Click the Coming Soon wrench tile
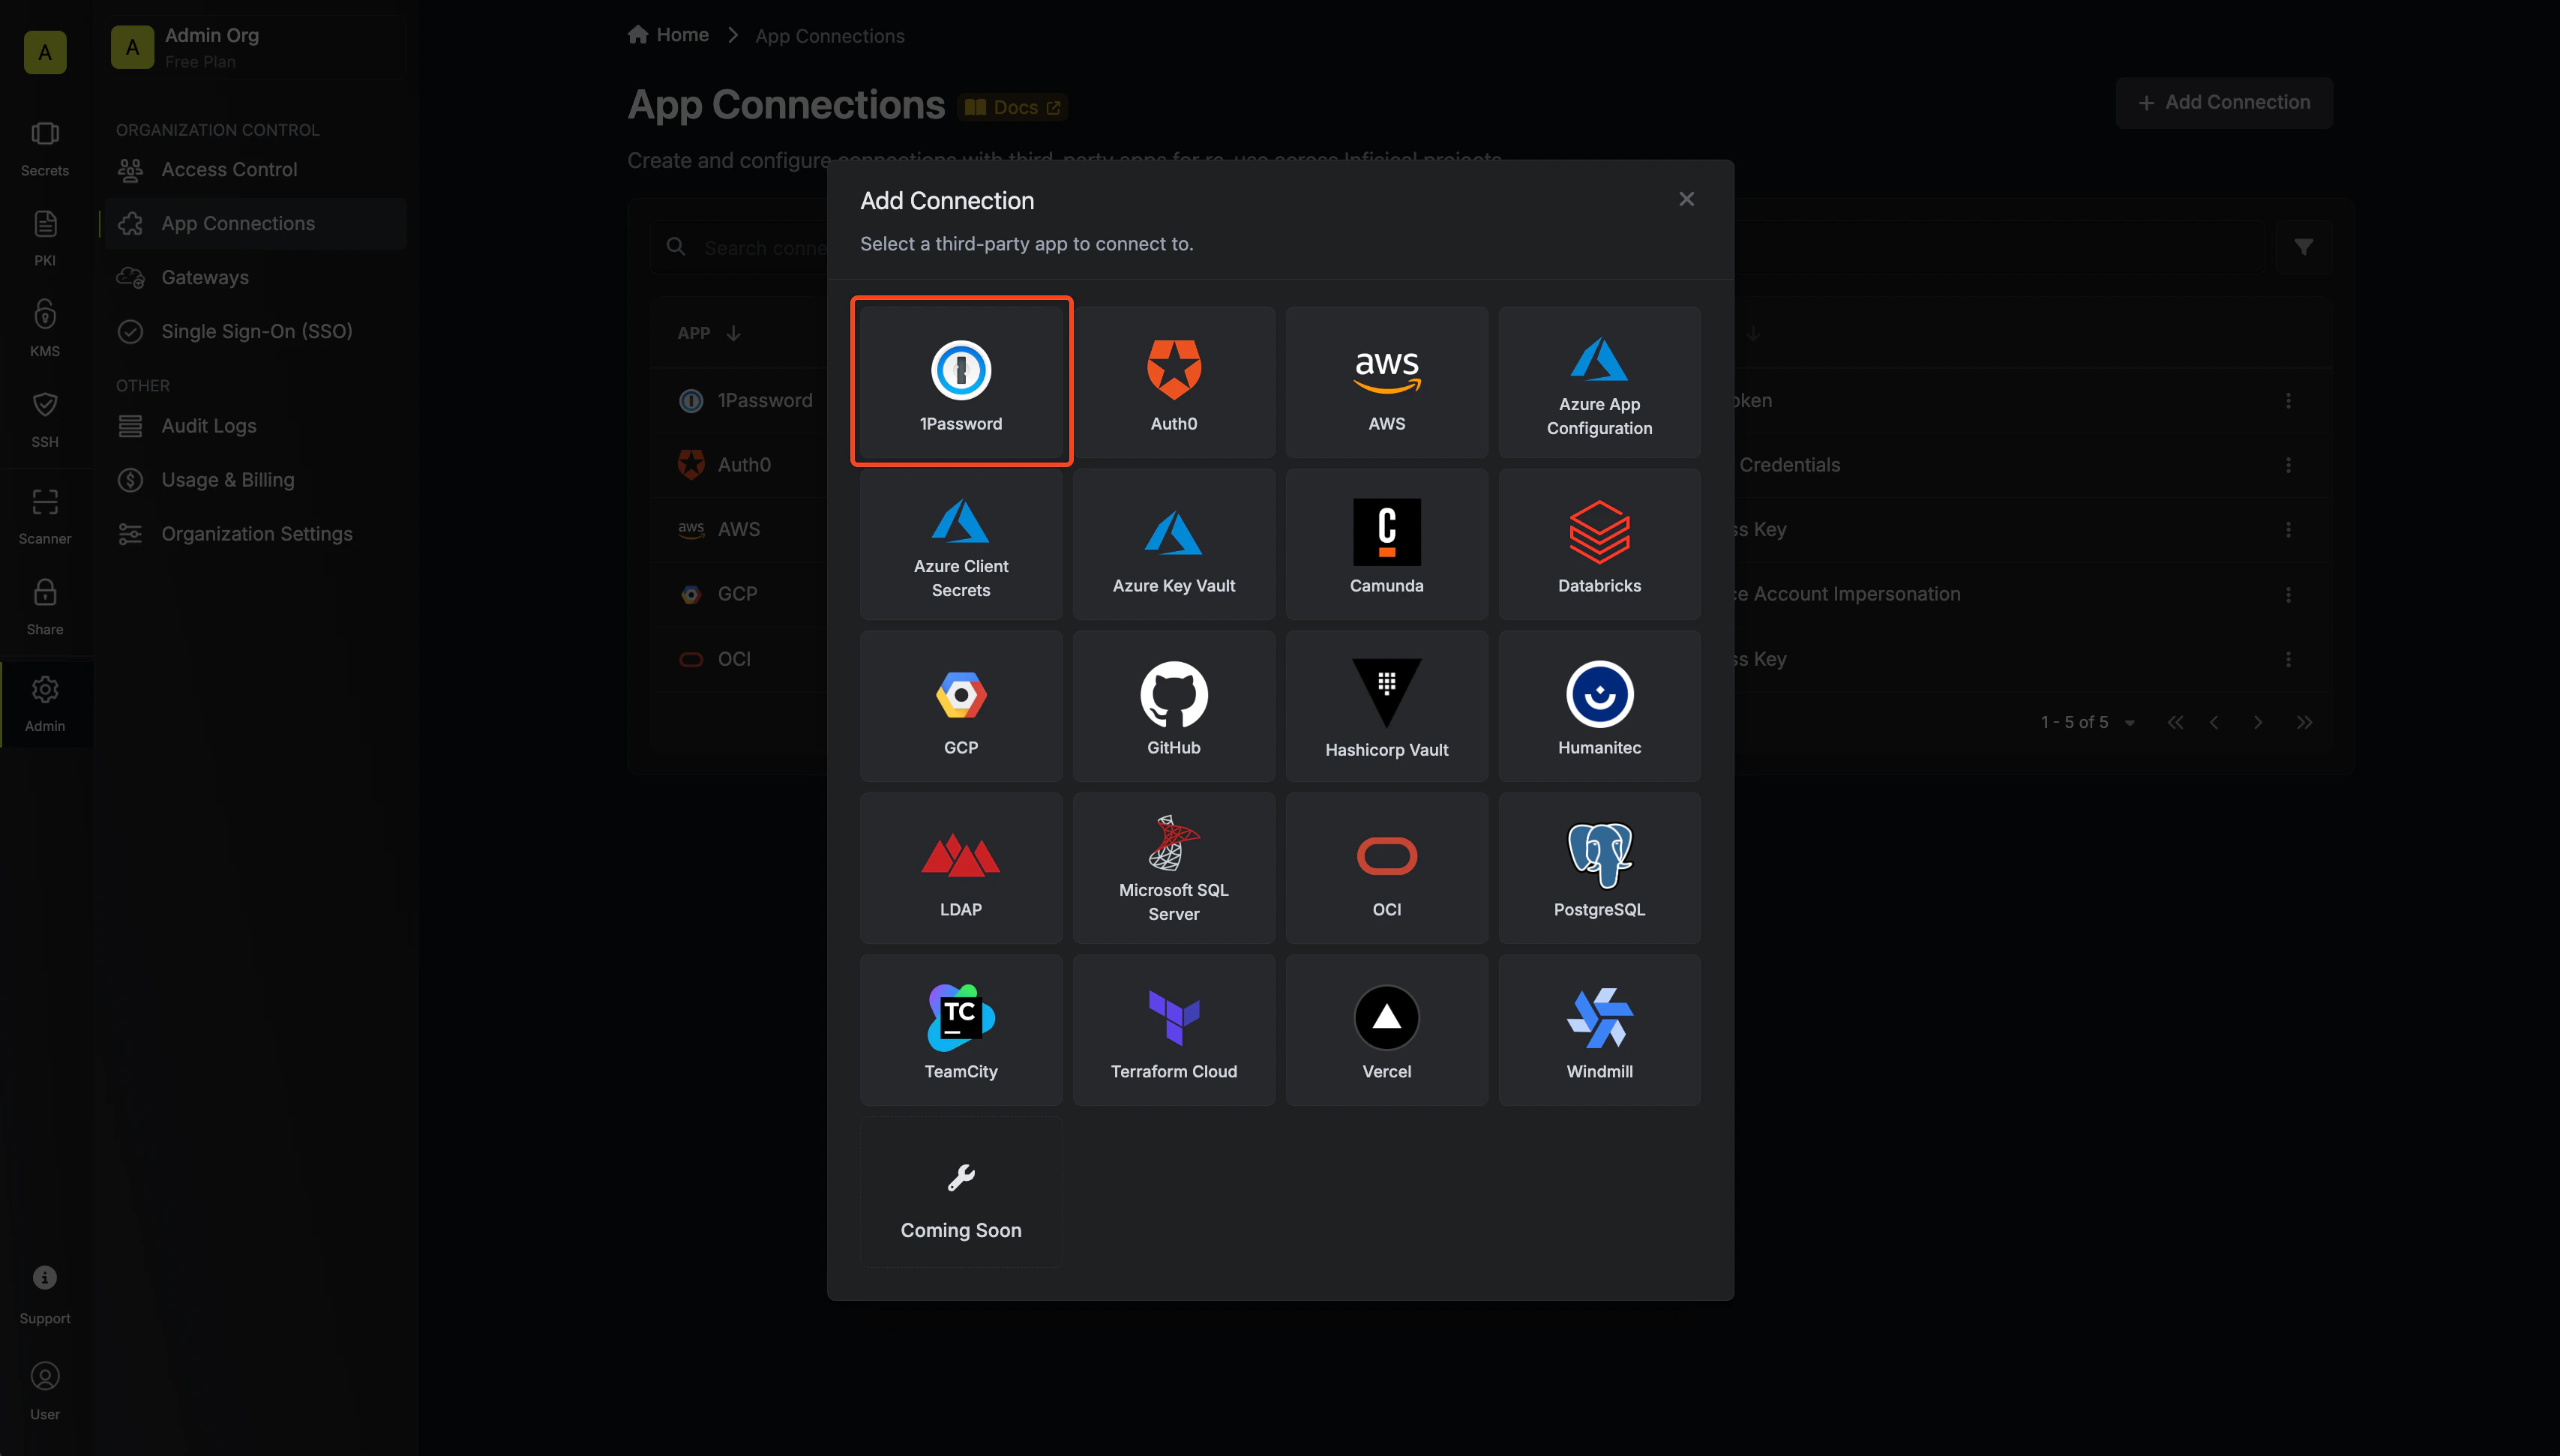The image size is (2560, 1456). point(961,1191)
